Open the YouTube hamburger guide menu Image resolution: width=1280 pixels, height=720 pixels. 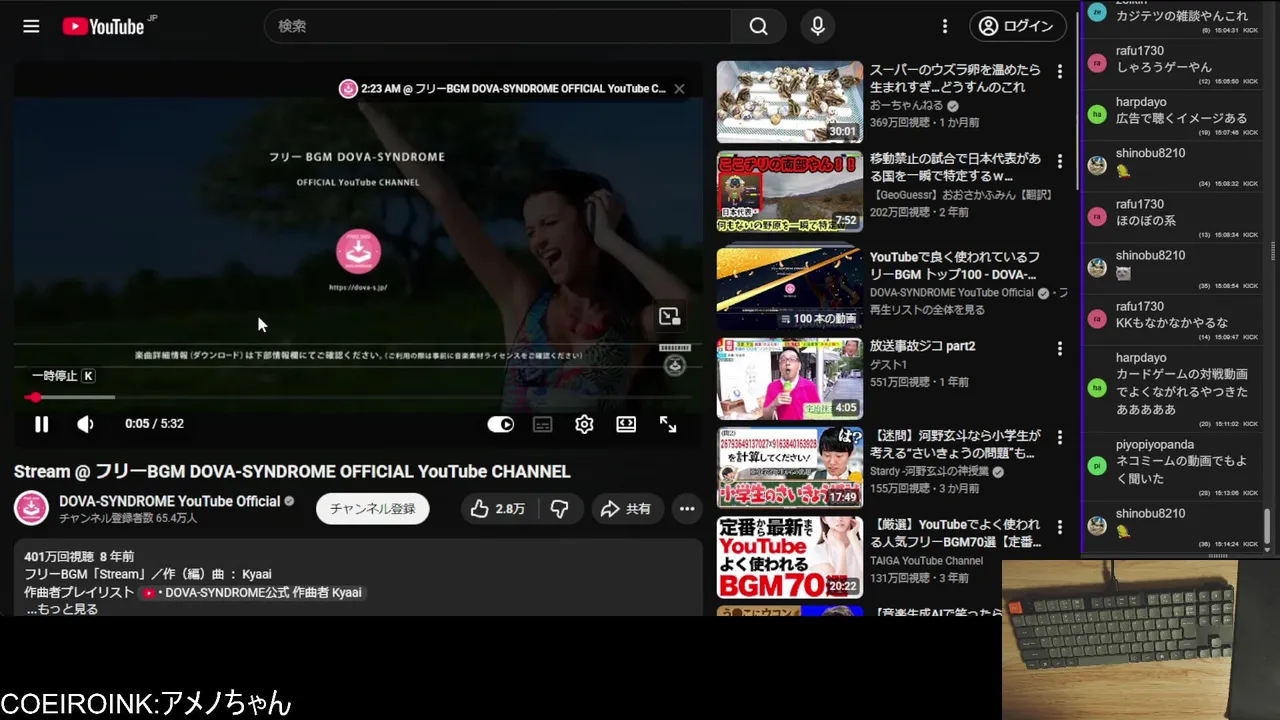(x=31, y=26)
